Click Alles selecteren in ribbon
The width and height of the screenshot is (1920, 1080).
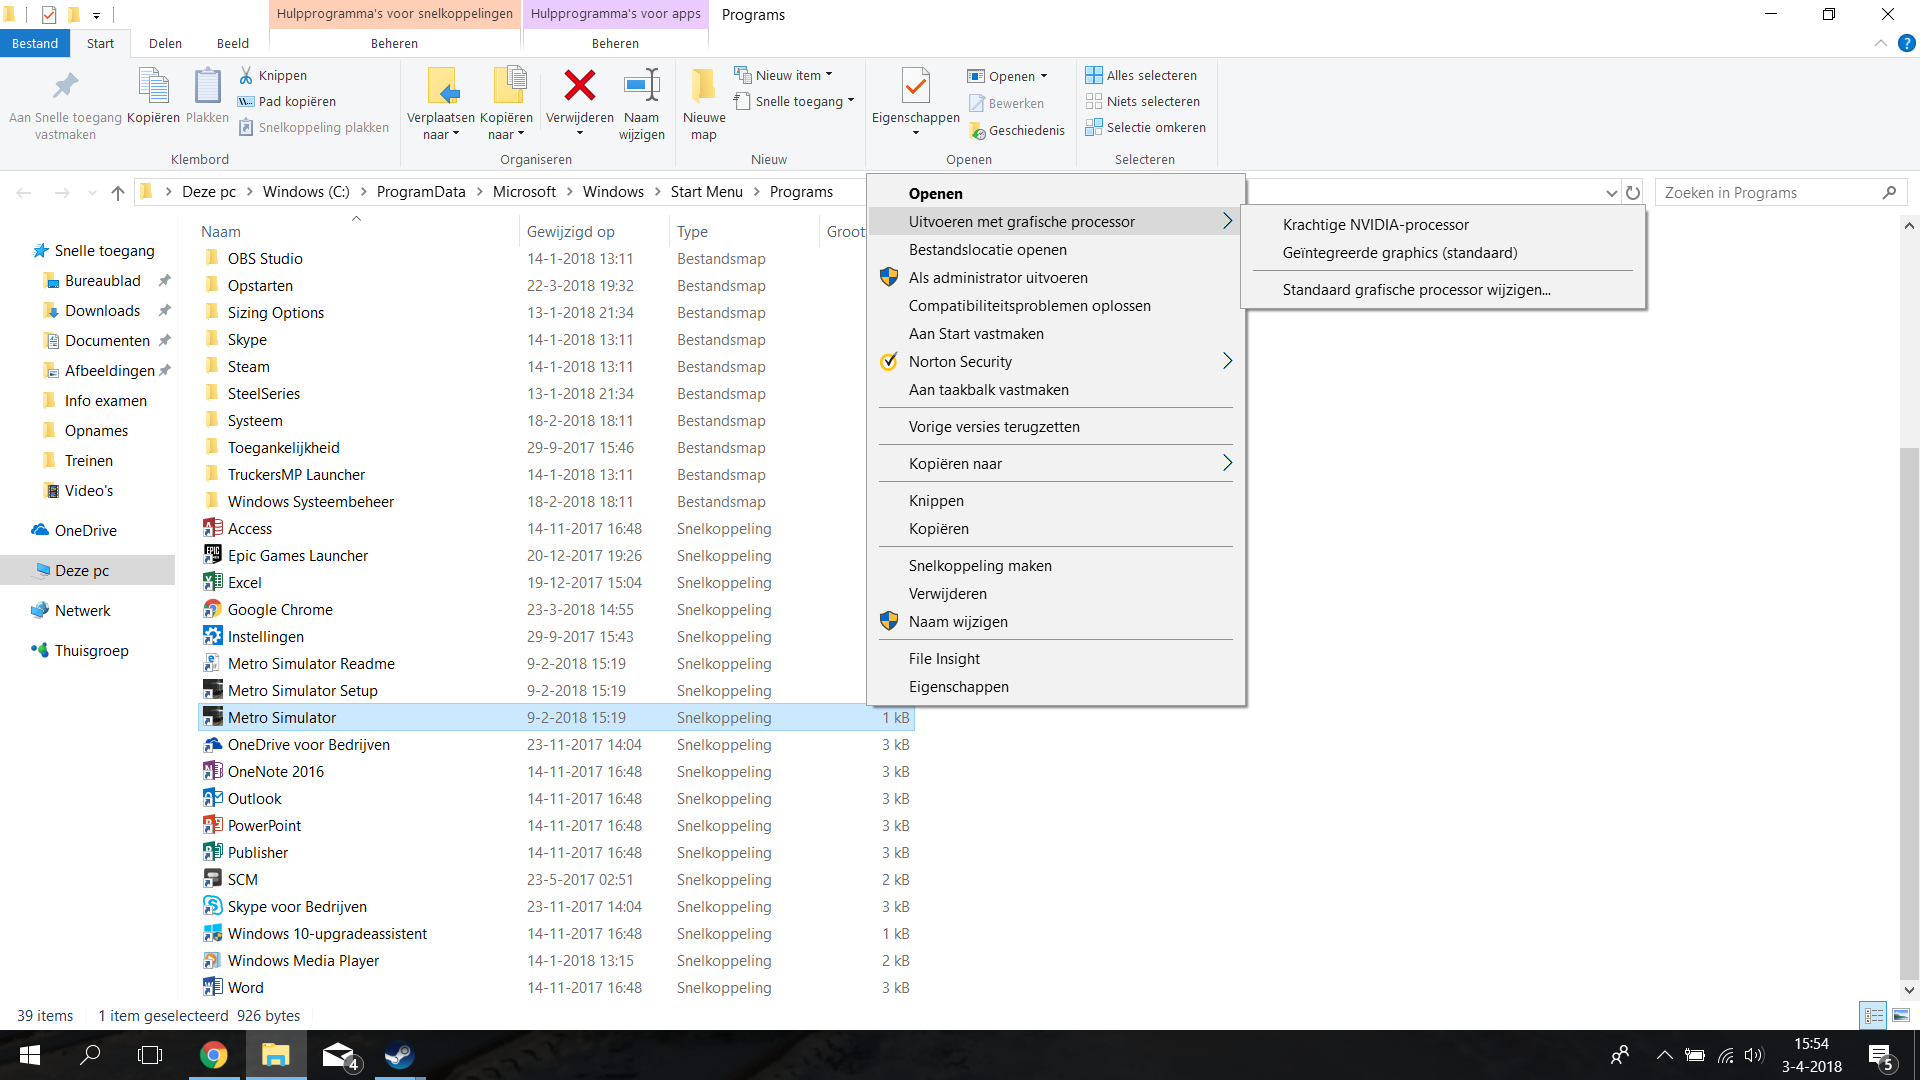click(x=1141, y=75)
